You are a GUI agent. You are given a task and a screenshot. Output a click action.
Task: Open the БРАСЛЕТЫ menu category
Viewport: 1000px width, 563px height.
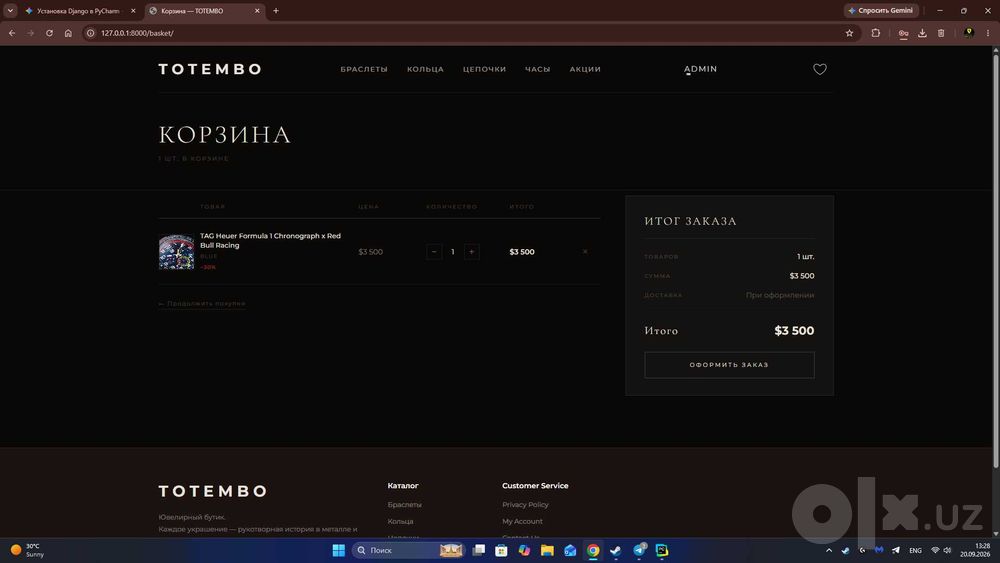(x=364, y=69)
